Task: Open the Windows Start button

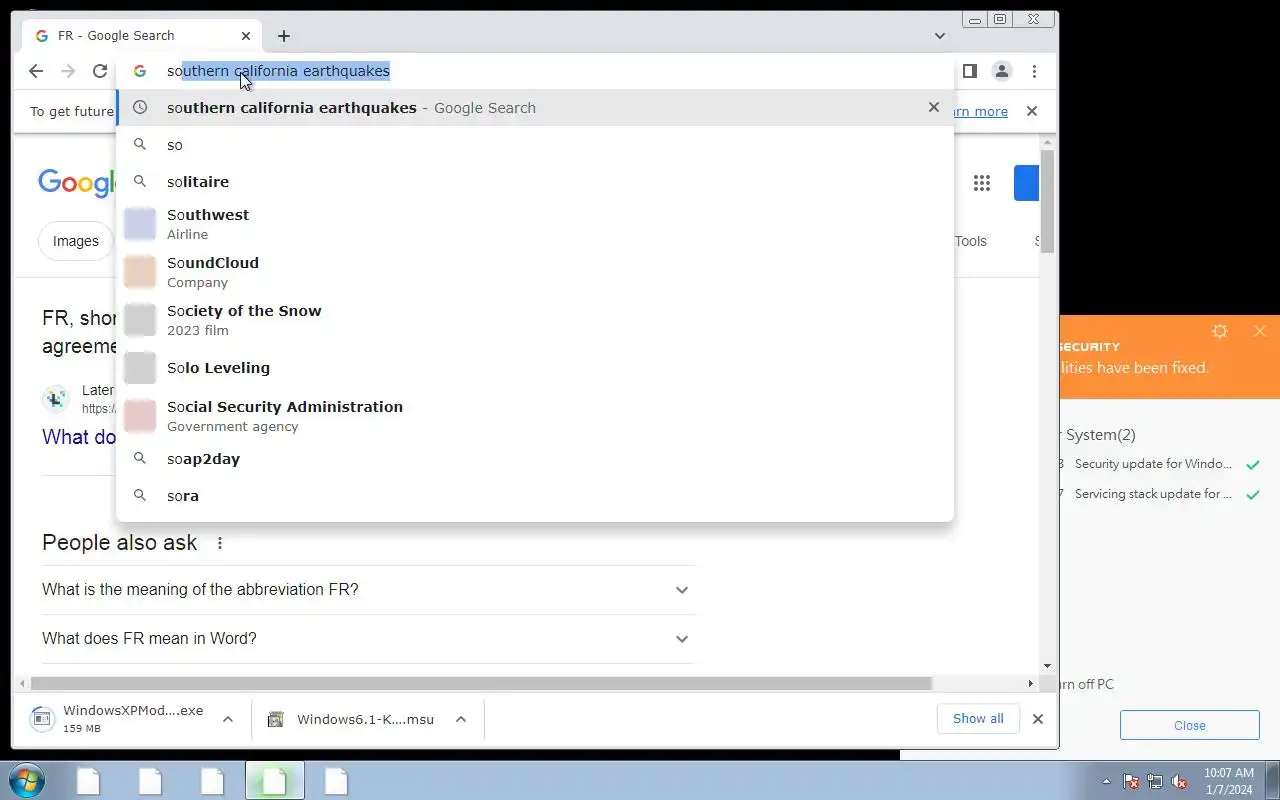Action: [27, 780]
